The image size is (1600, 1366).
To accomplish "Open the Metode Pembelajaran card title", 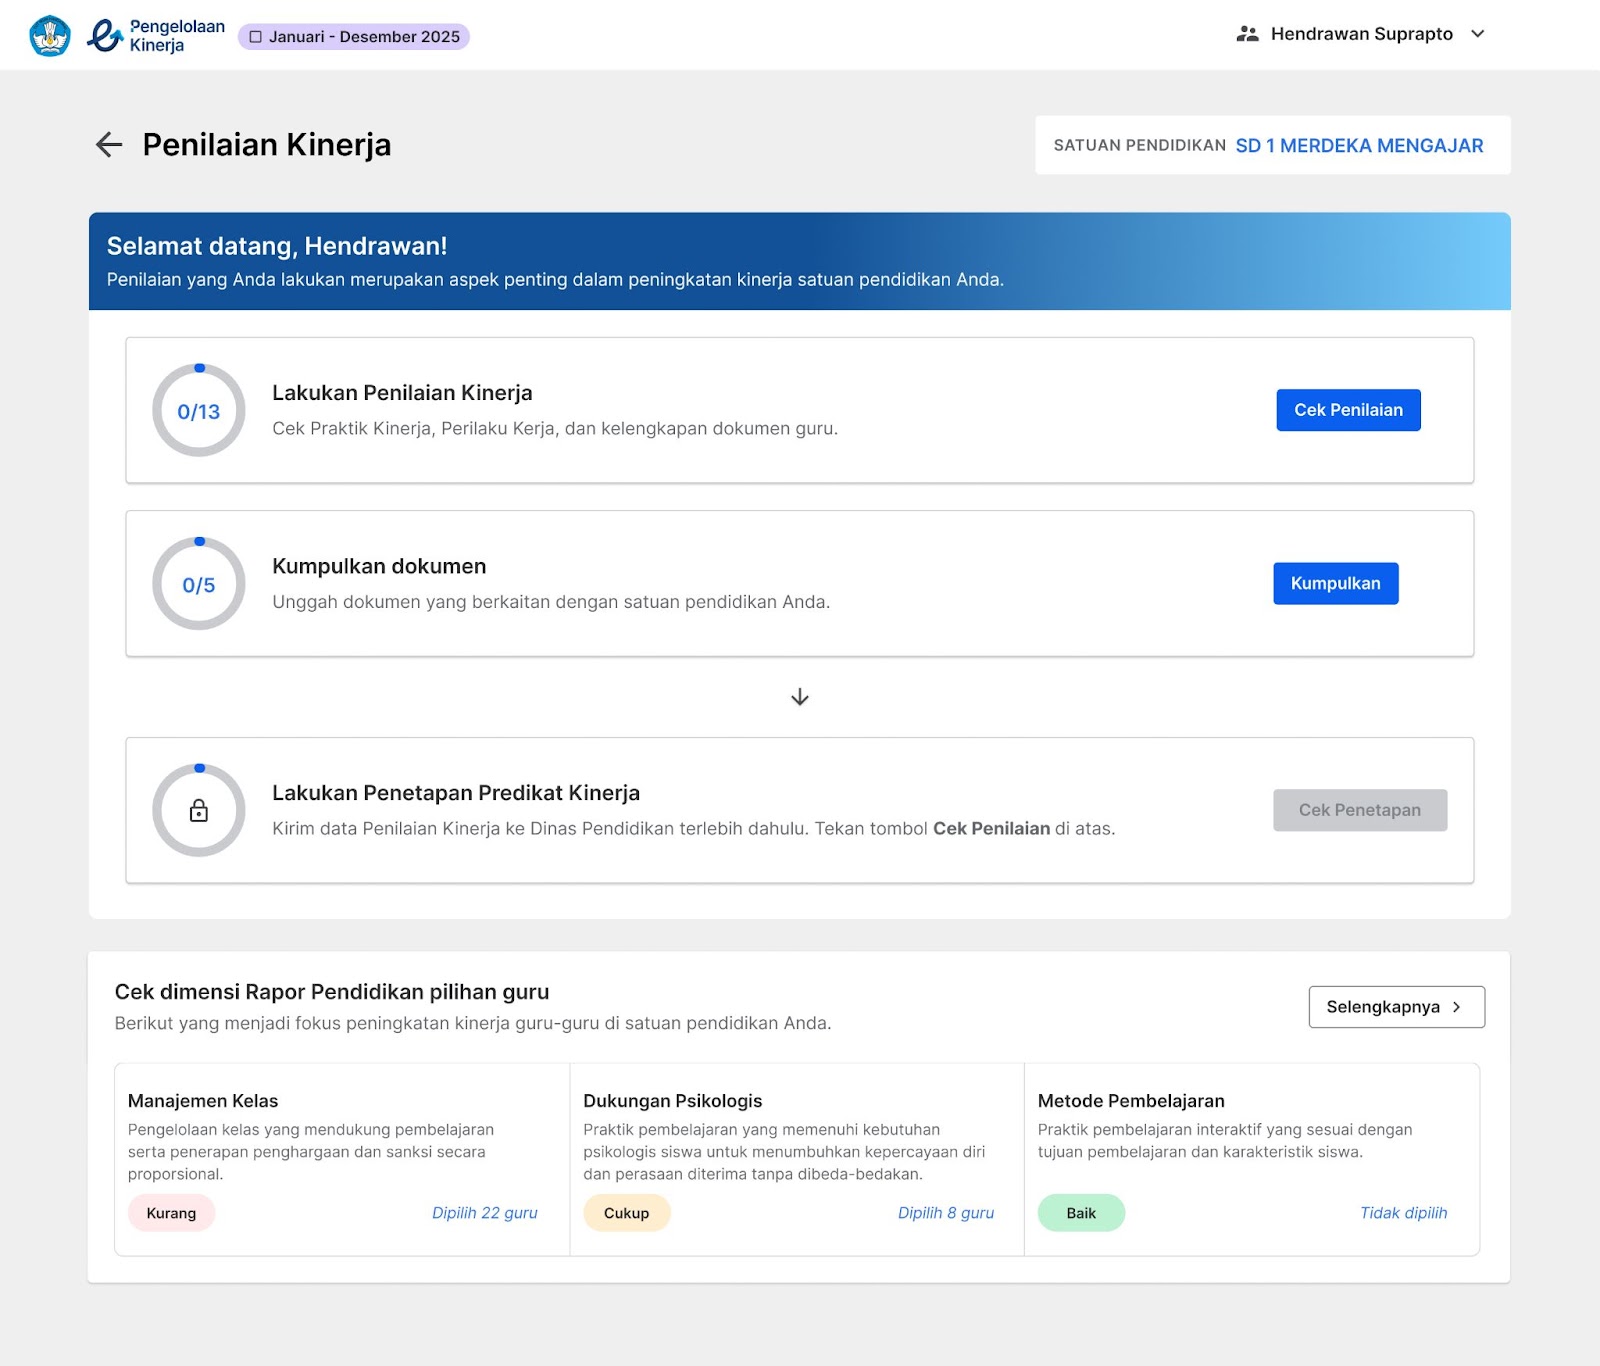I will point(1131,1101).
